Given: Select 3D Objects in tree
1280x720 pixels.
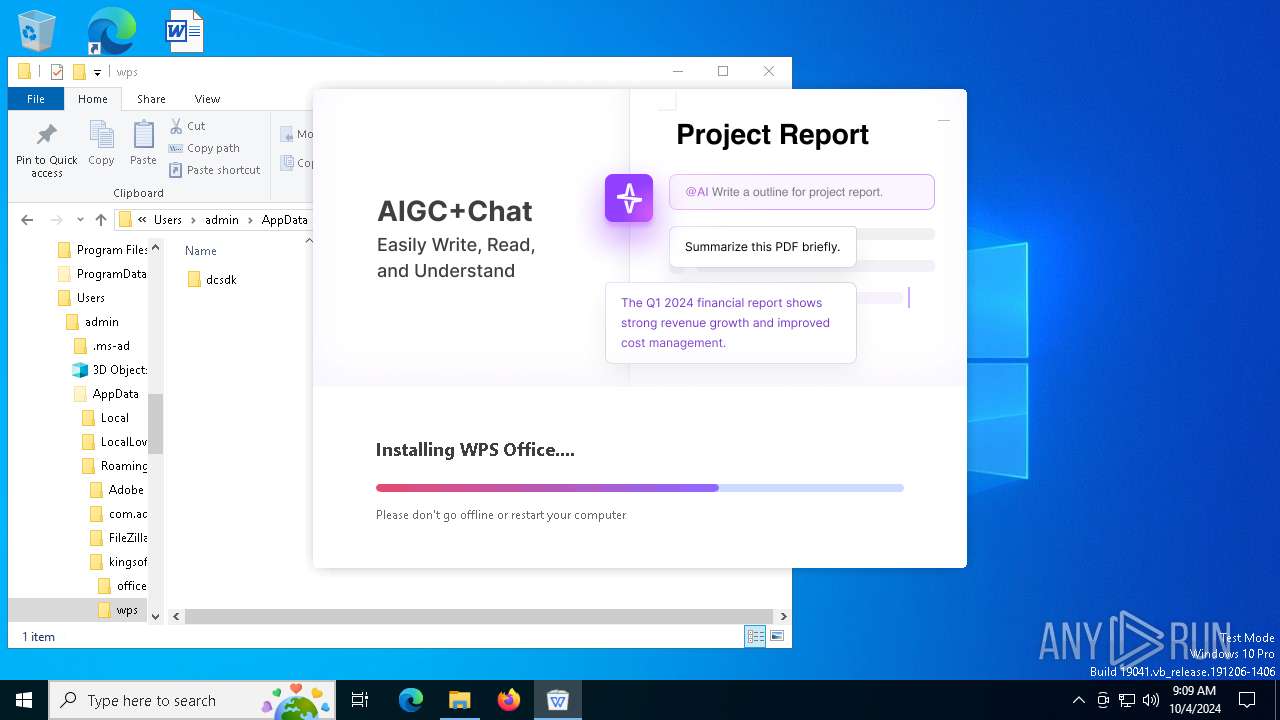Looking at the screenshot, I should coord(110,370).
